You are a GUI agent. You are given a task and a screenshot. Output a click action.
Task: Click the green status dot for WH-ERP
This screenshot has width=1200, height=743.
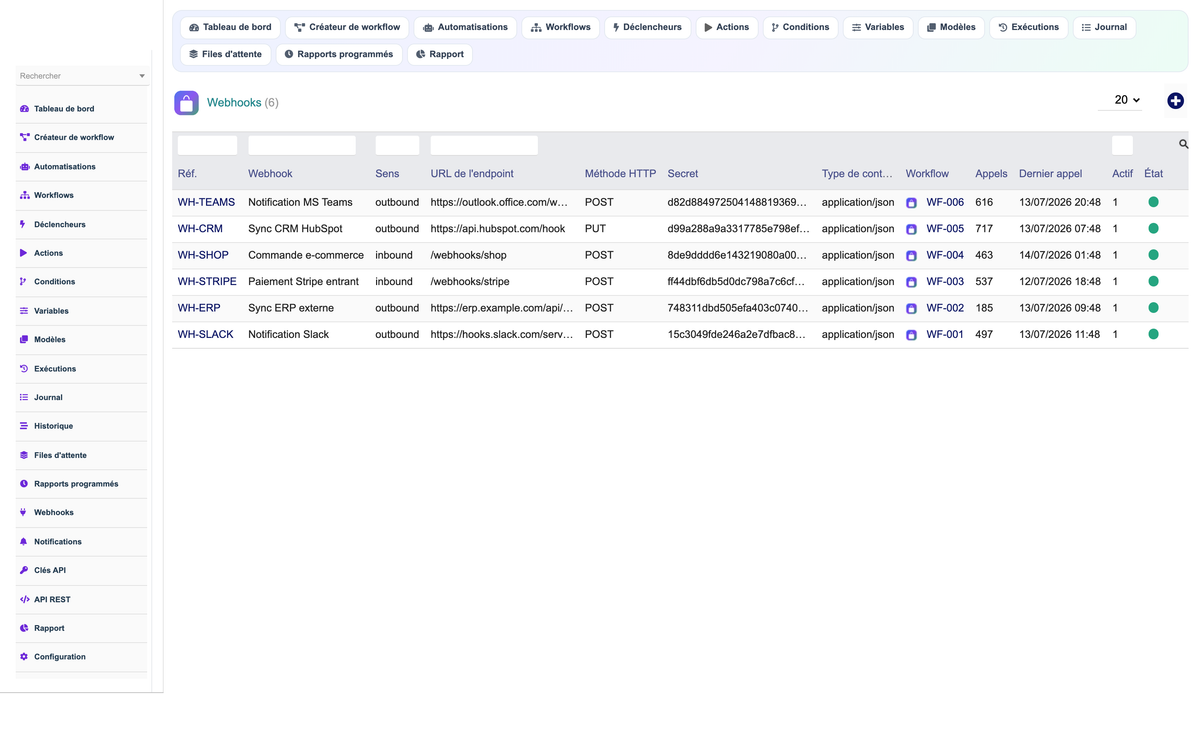point(1153,308)
